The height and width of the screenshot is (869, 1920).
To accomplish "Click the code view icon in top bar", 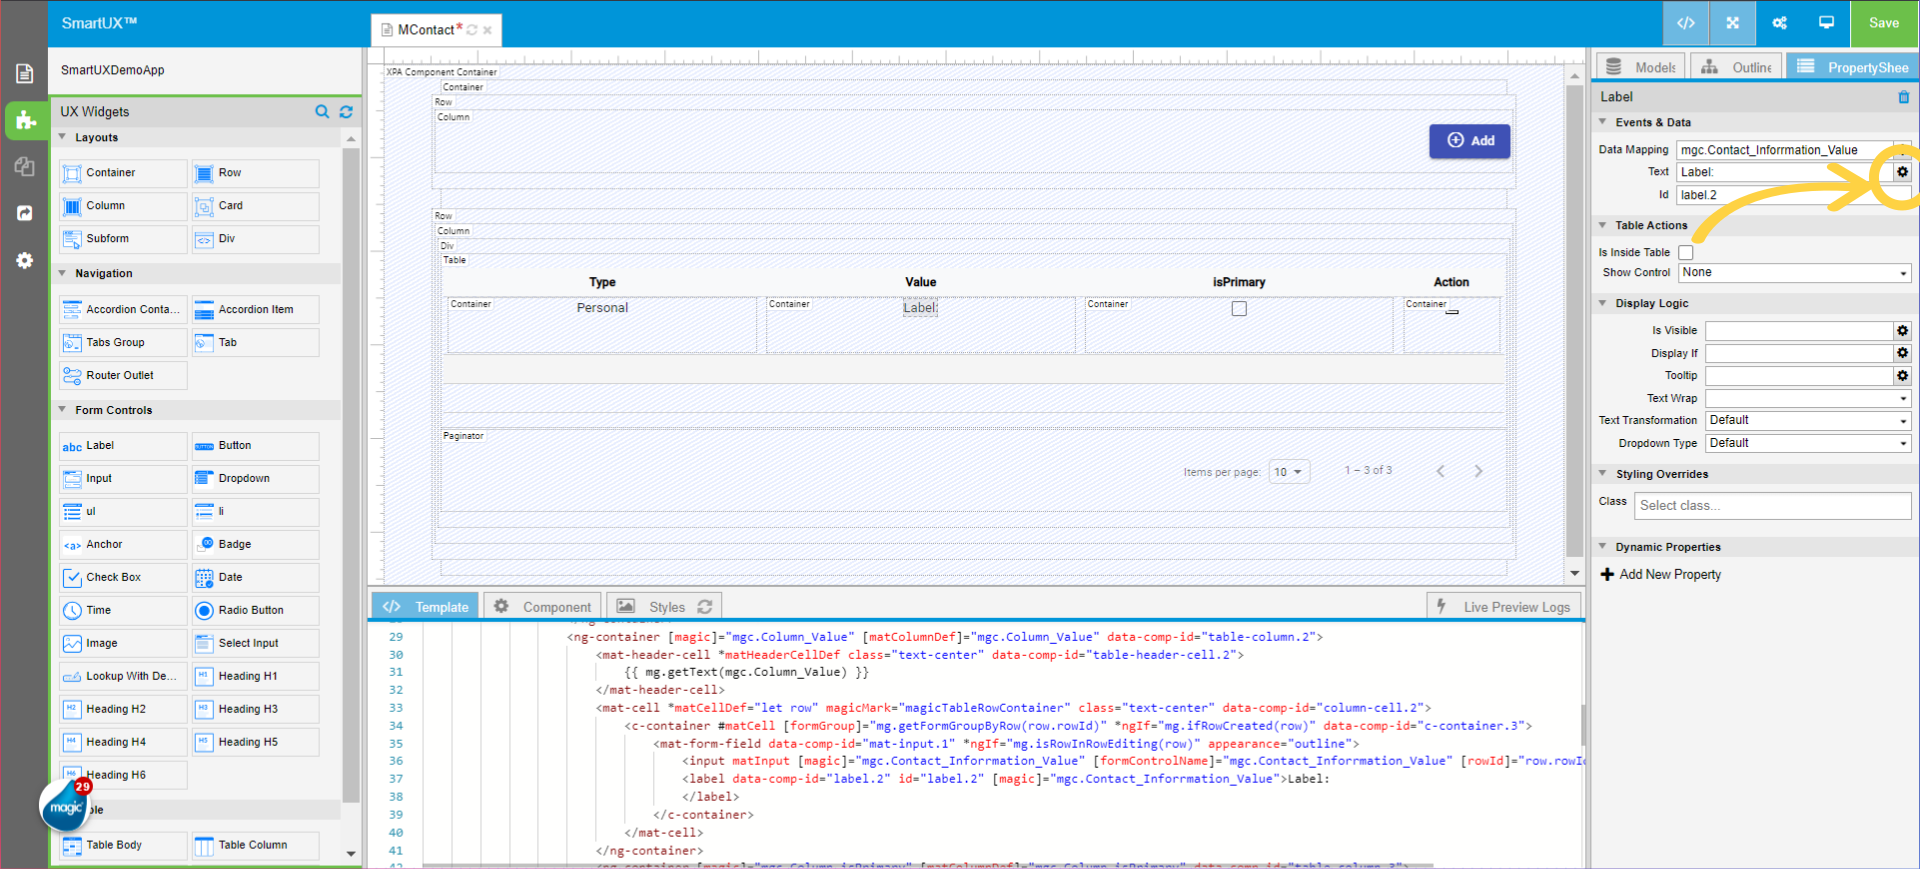I will pos(1686,23).
